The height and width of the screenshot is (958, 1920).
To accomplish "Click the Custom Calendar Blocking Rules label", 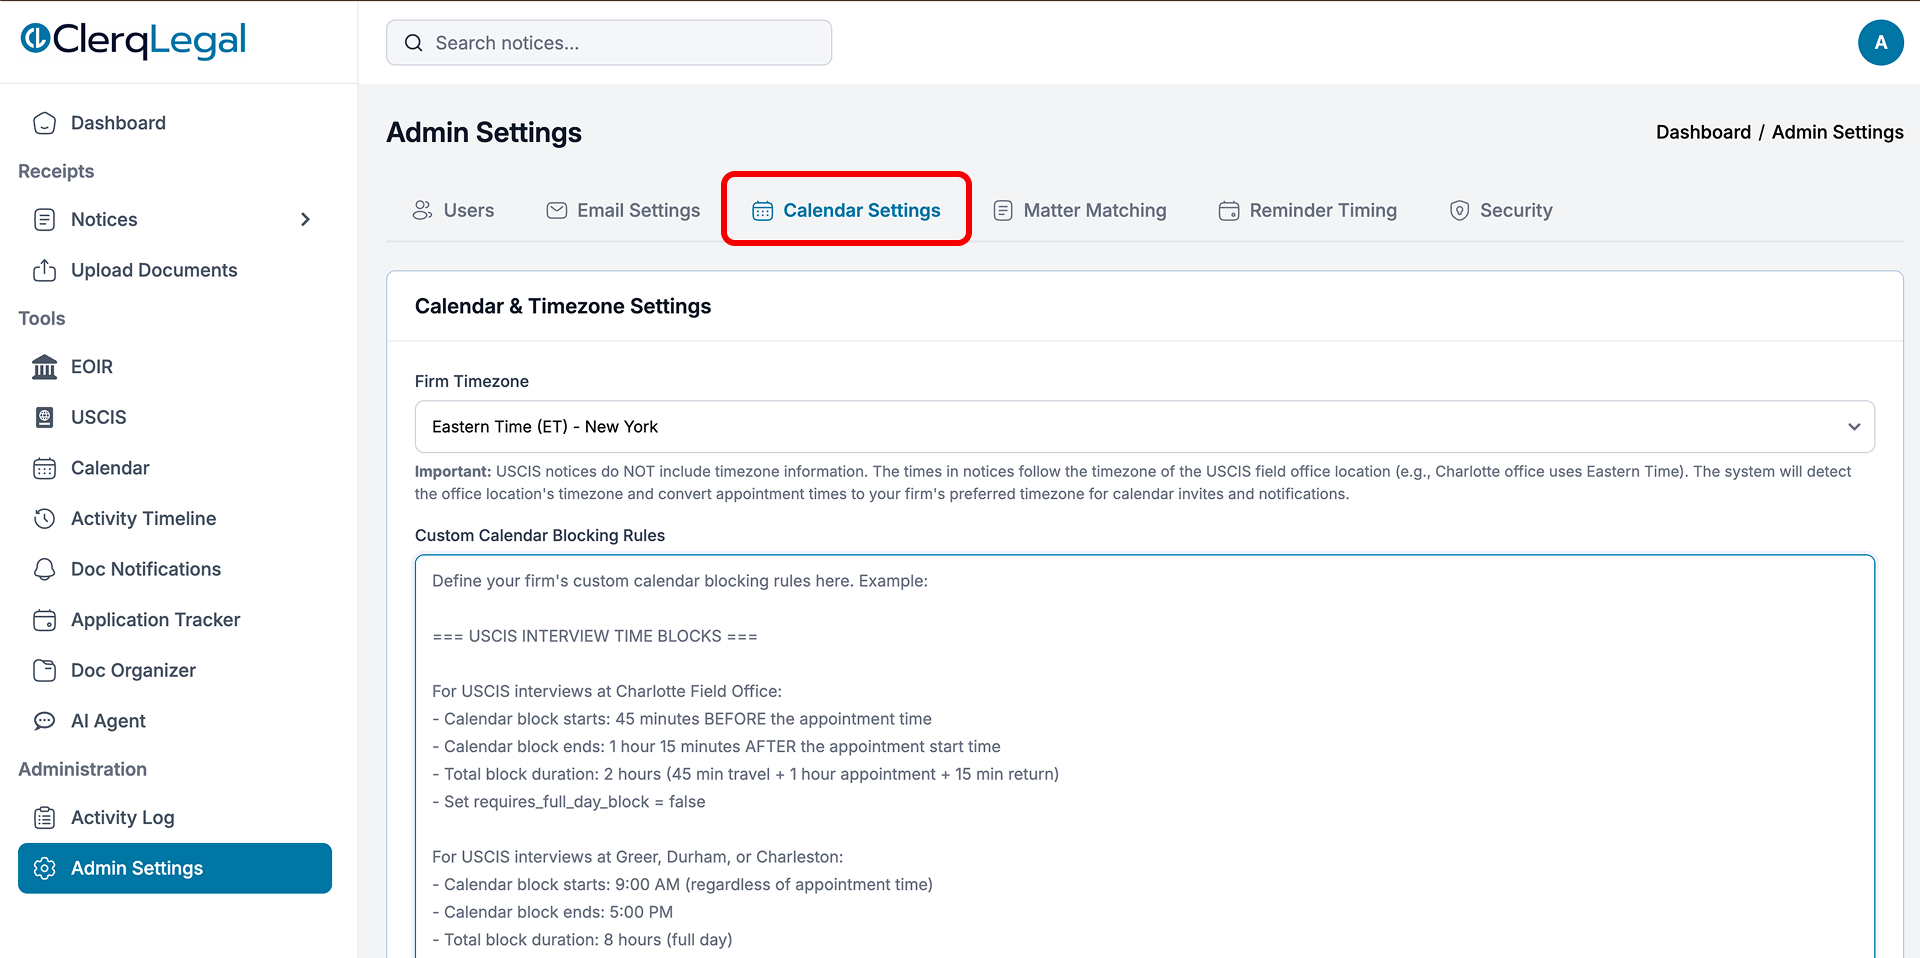I will tap(540, 535).
